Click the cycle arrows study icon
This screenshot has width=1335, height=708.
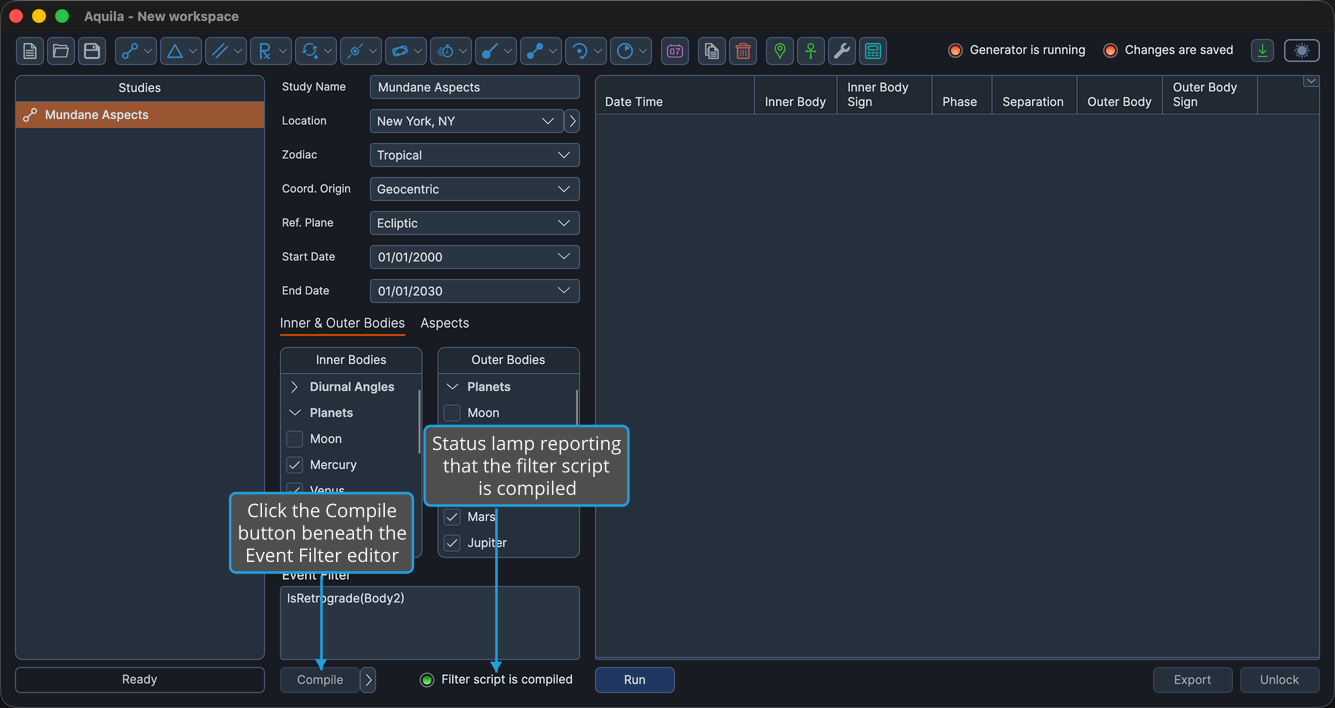(x=309, y=51)
